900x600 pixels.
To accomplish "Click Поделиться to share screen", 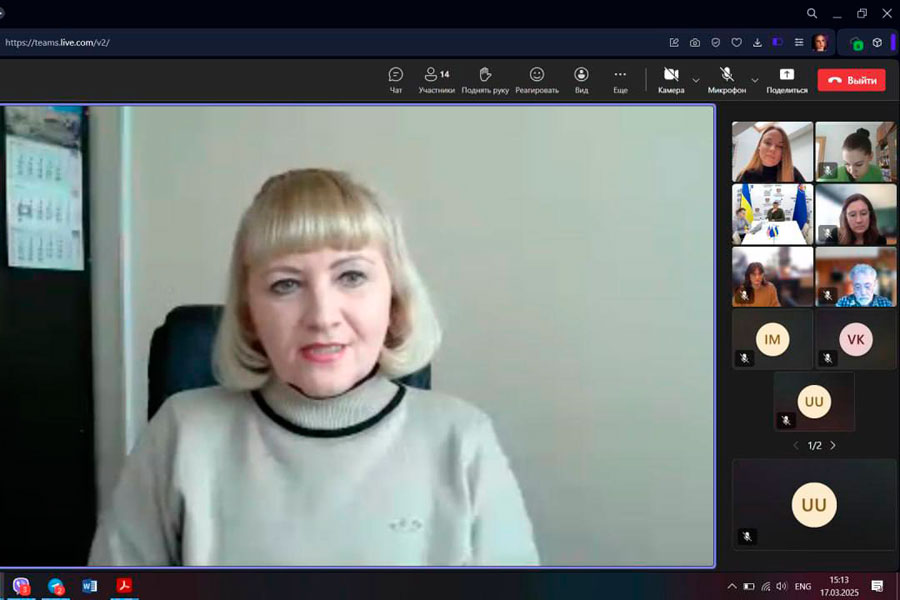I will (787, 80).
